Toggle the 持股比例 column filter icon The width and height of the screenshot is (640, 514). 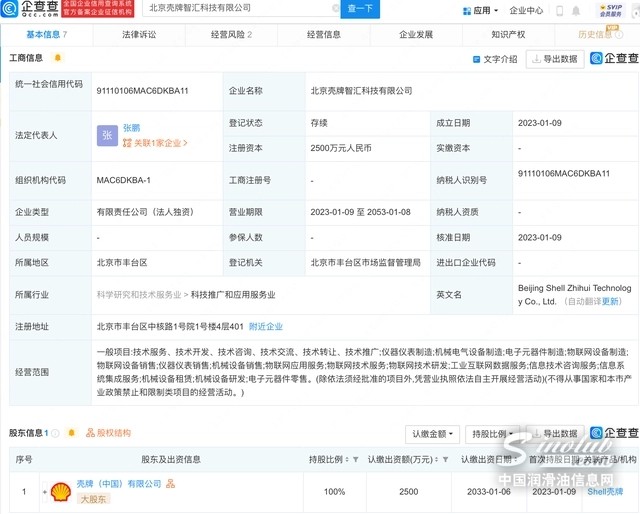(356, 460)
